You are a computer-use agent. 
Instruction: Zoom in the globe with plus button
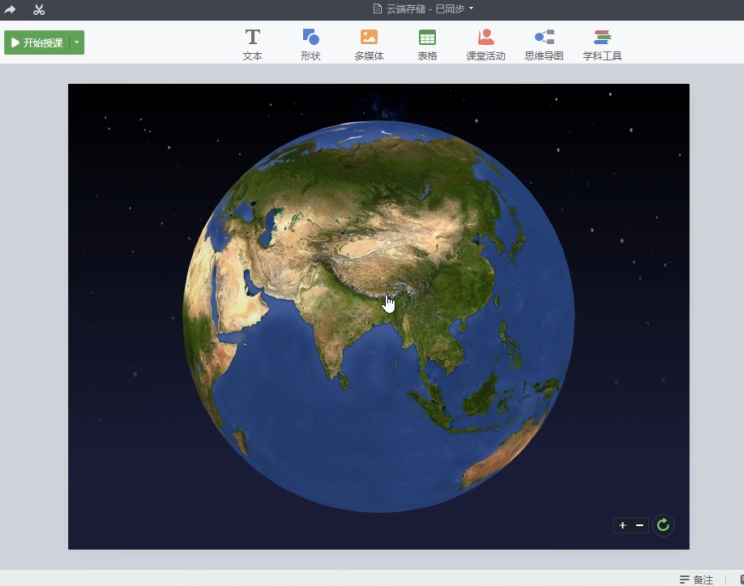click(x=622, y=525)
